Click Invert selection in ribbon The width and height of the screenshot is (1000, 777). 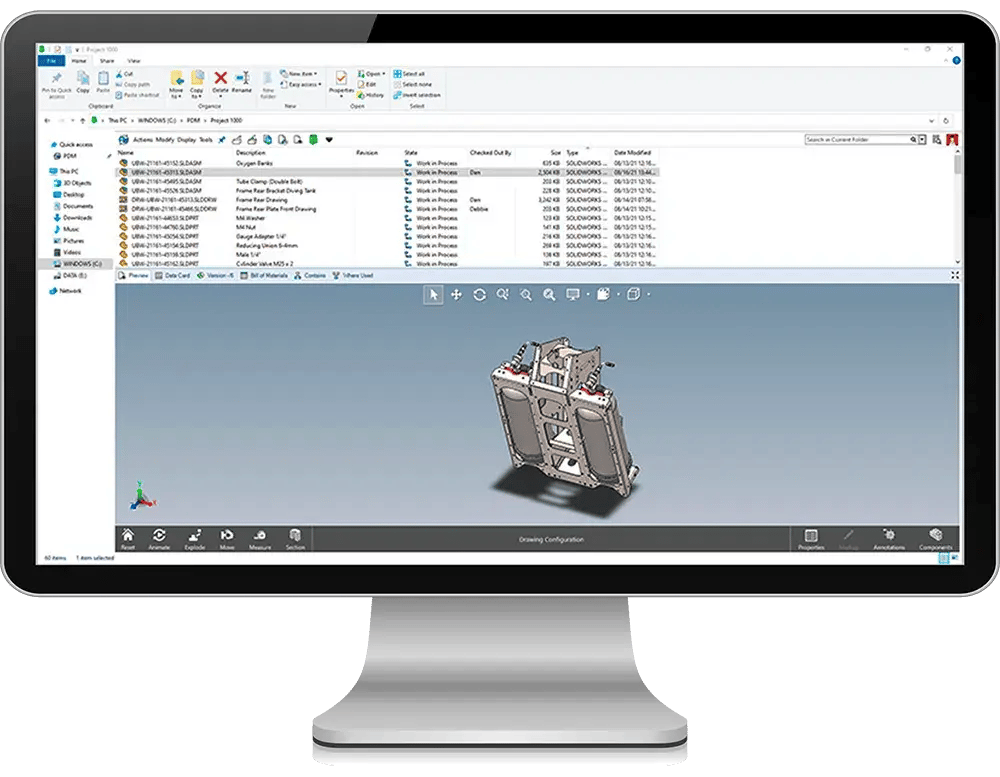pos(416,95)
